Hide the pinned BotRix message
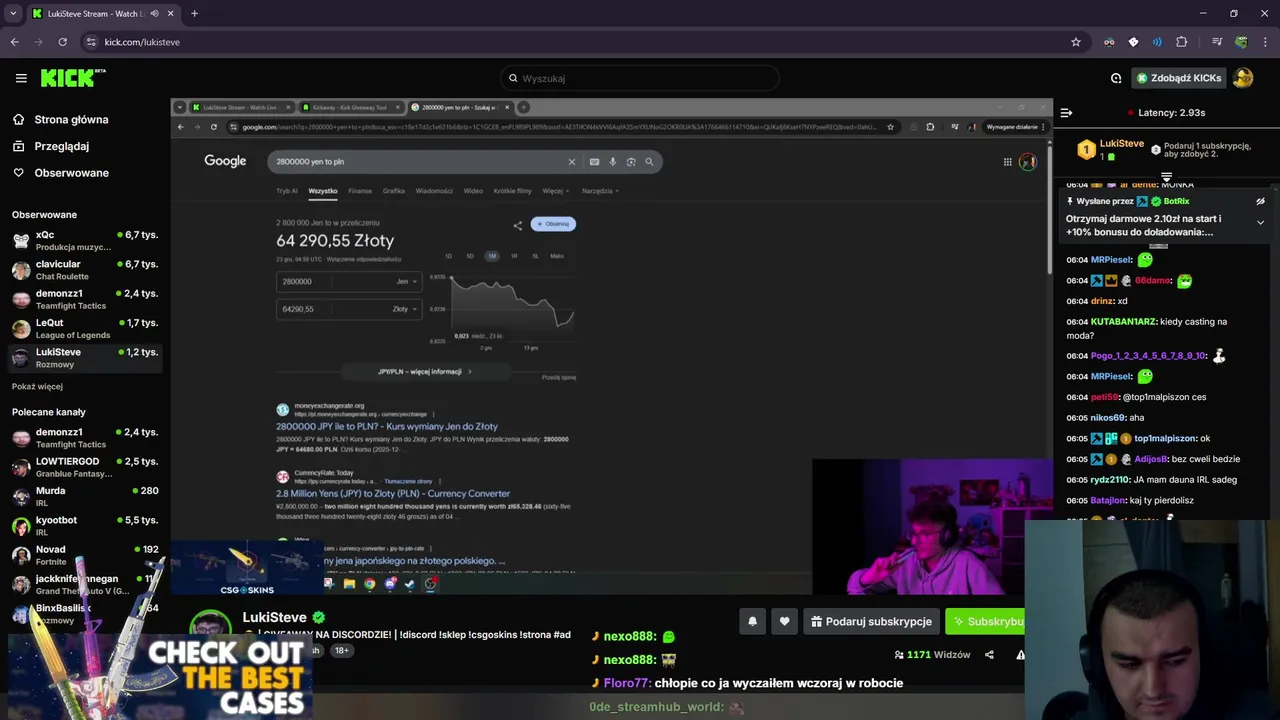This screenshot has width=1280, height=720. [1260, 201]
